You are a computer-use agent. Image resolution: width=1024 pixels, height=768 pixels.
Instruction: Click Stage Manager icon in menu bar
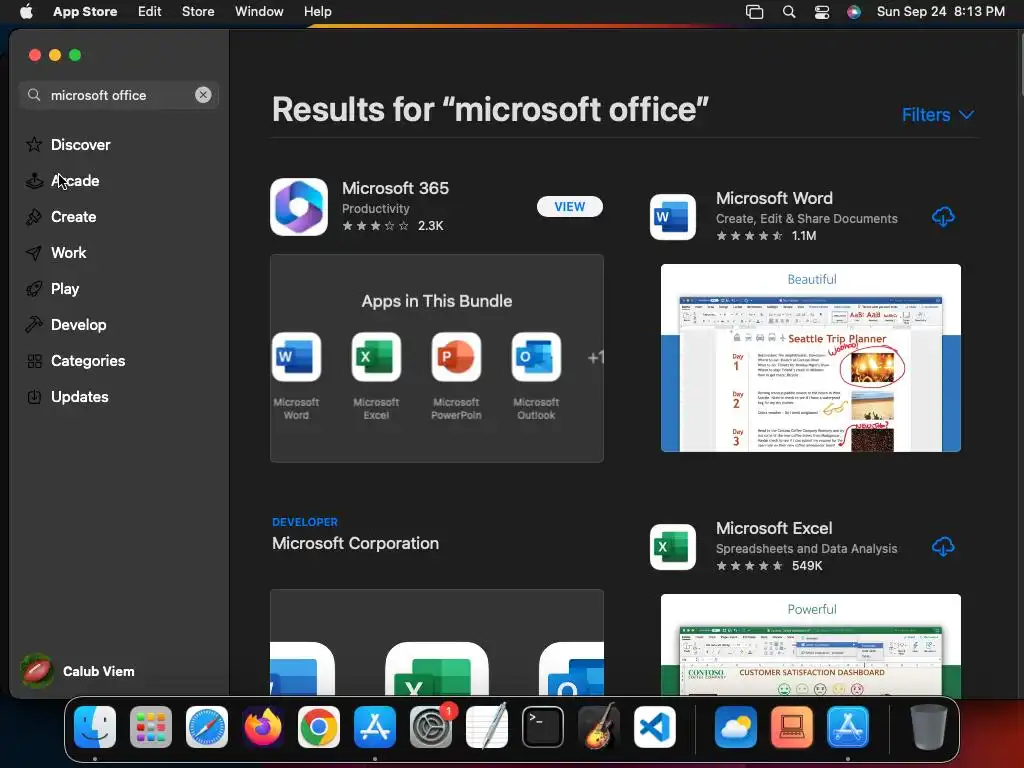(x=754, y=12)
